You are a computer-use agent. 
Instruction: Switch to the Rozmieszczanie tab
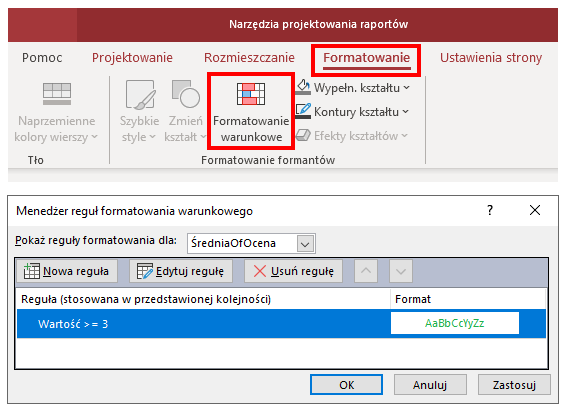pyautogui.click(x=249, y=58)
